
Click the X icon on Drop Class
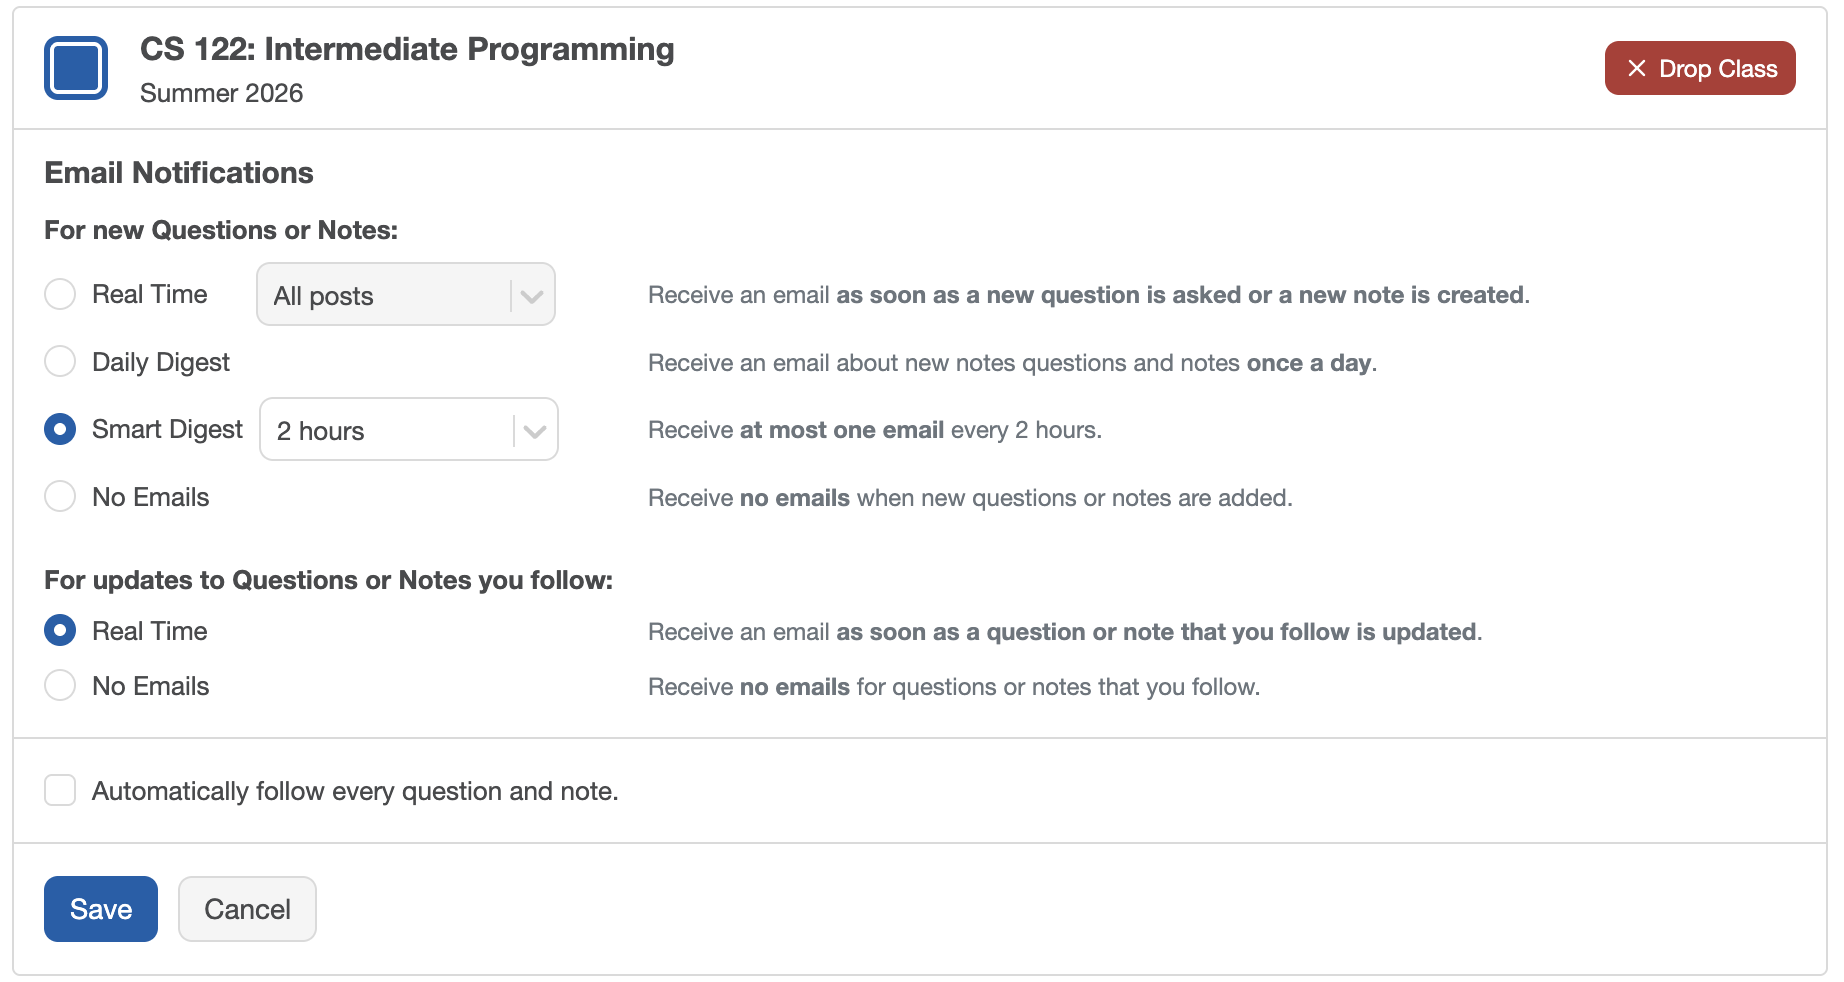click(x=1636, y=68)
